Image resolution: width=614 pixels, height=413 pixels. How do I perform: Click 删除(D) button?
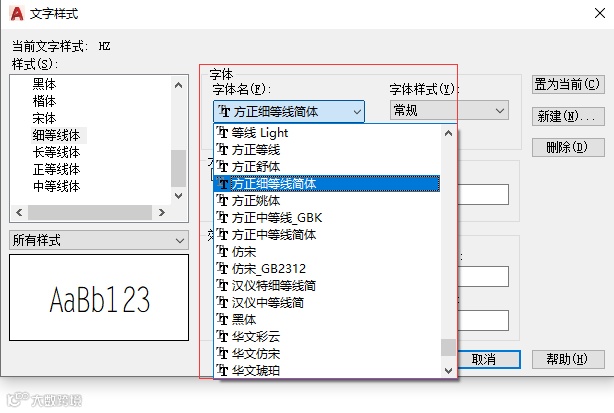point(568,148)
